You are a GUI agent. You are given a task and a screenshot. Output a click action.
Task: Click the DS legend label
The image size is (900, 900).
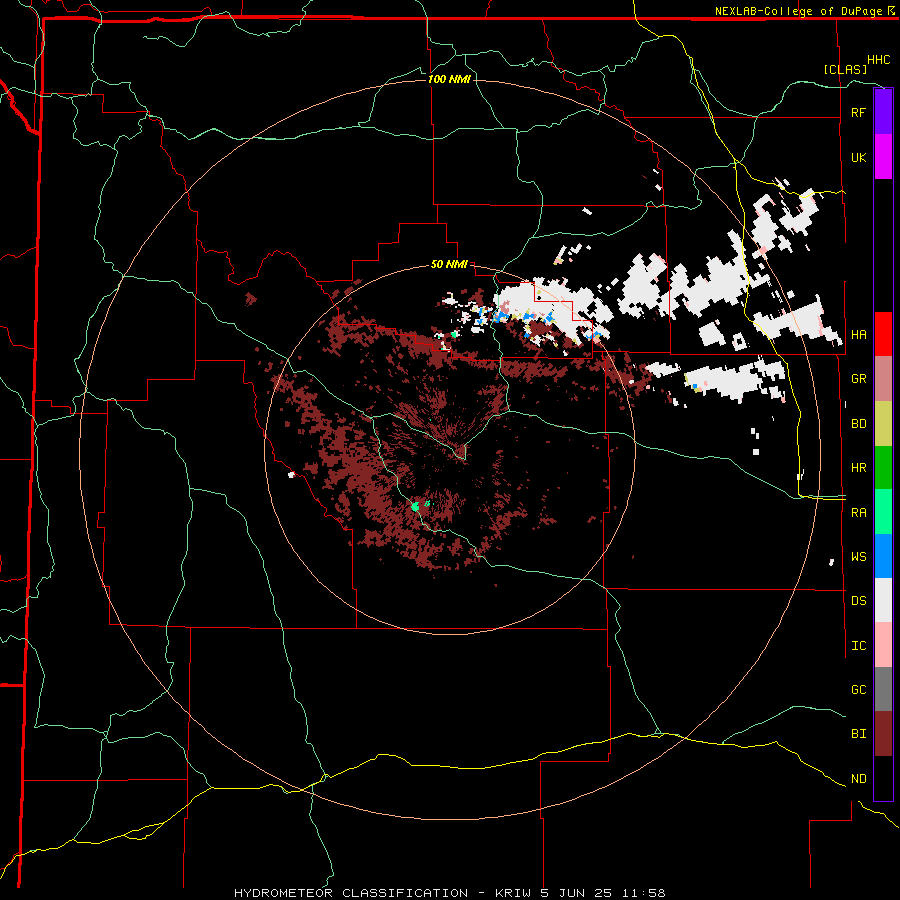coord(858,601)
